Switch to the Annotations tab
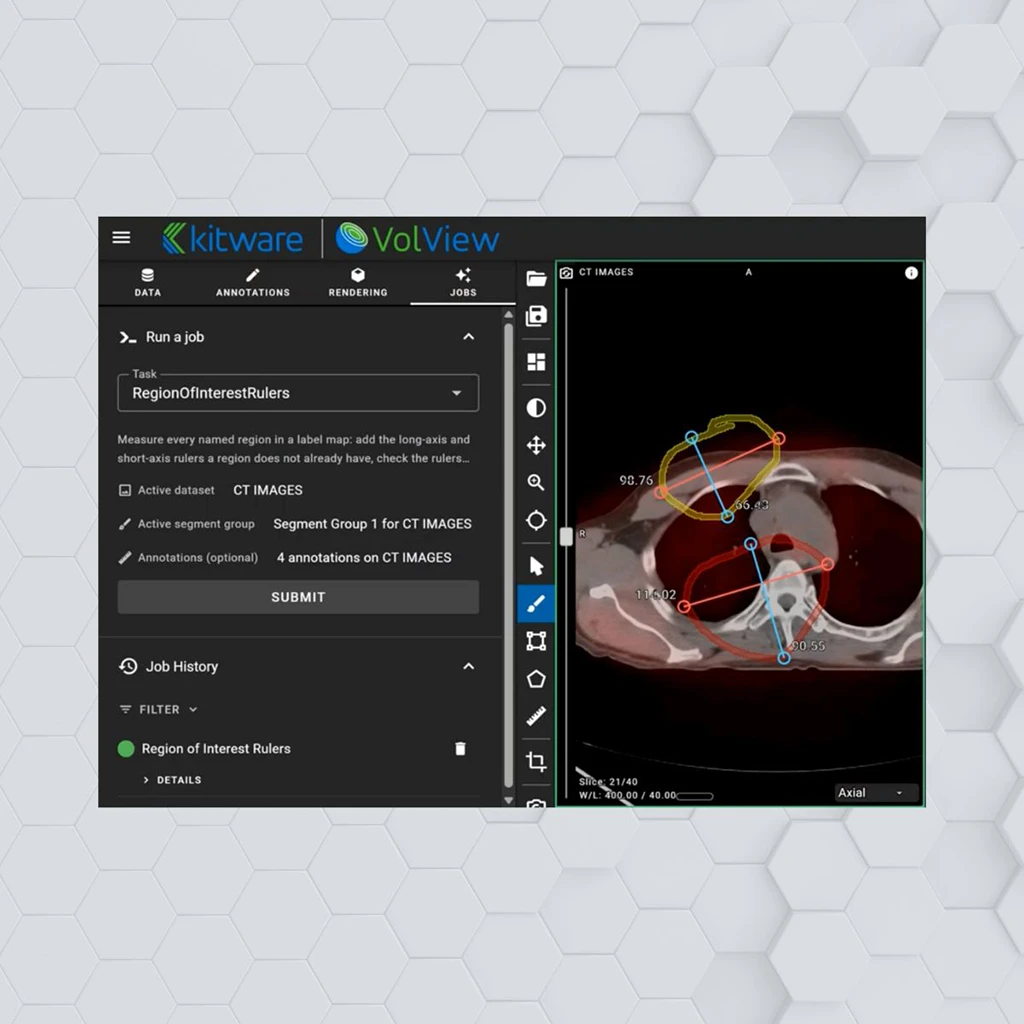The width and height of the screenshot is (1024, 1024). (253, 283)
